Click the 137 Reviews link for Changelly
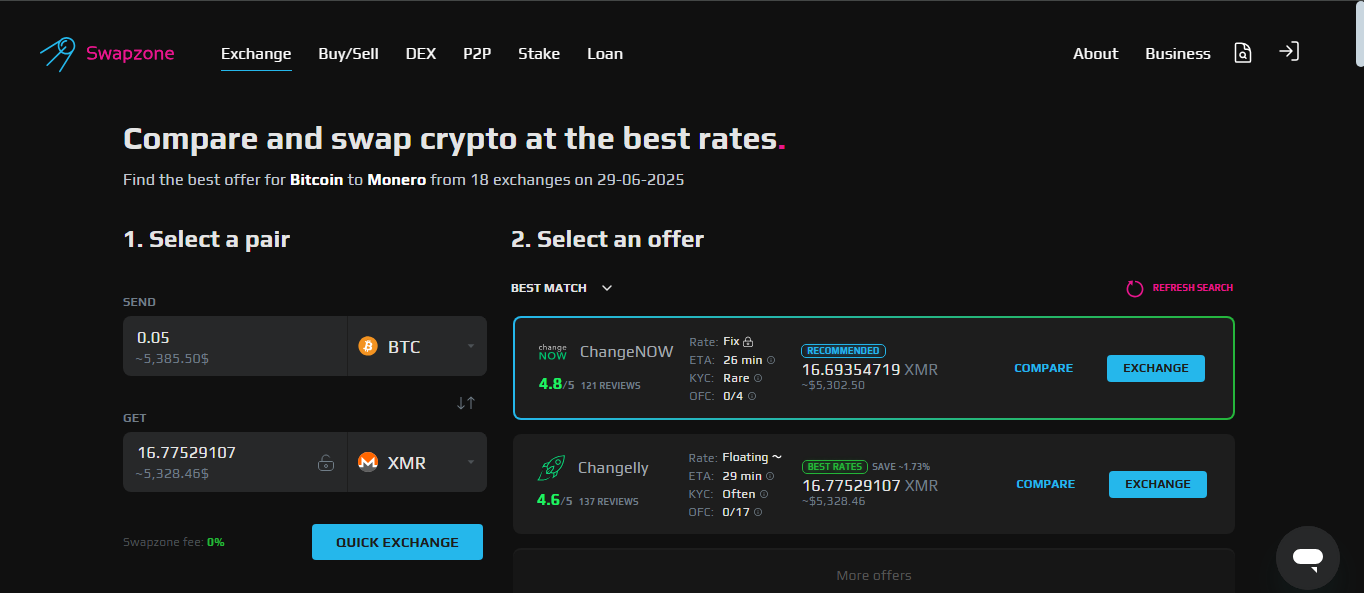The height and width of the screenshot is (593, 1364). tap(609, 502)
